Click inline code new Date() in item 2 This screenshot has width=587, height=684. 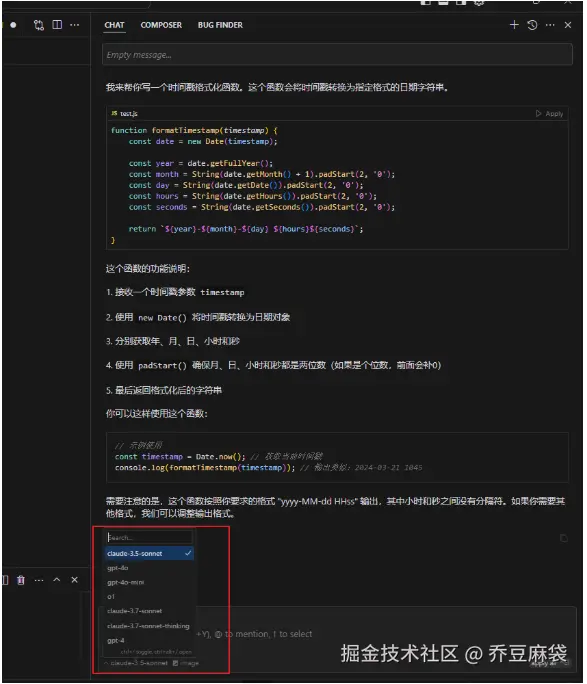[x=162, y=318]
